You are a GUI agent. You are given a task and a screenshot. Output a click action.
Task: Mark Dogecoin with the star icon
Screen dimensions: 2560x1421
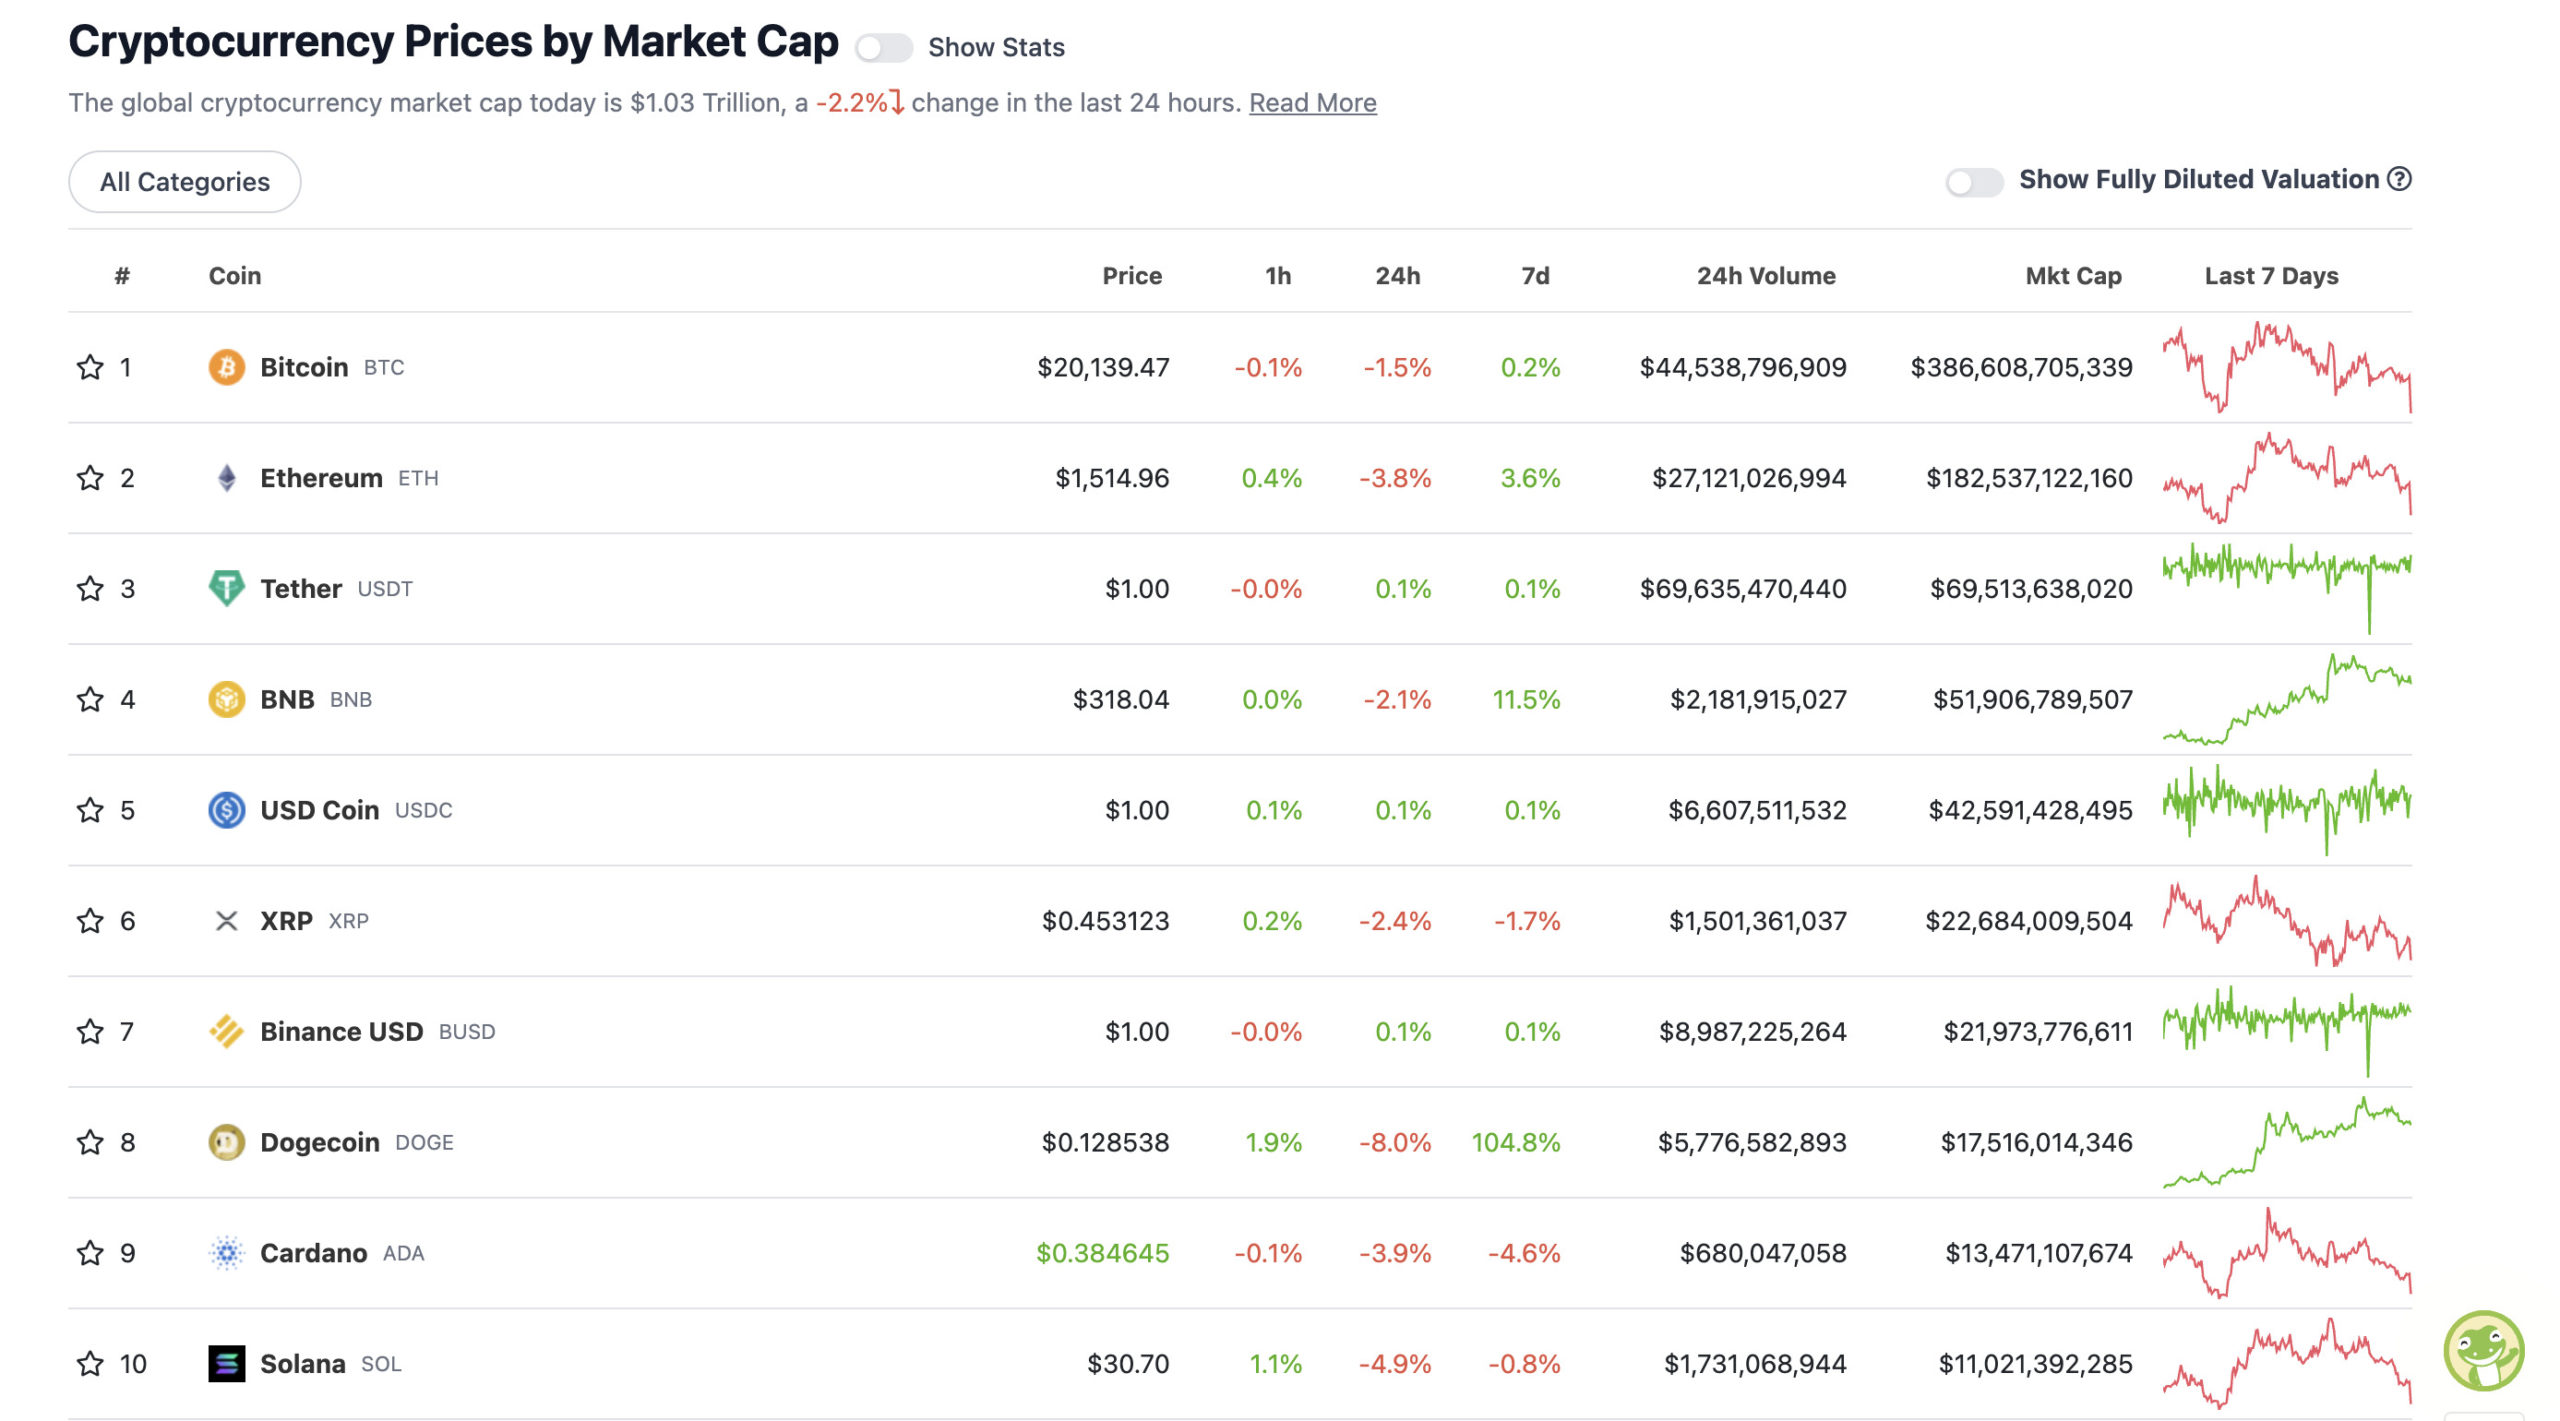[90, 1142]
